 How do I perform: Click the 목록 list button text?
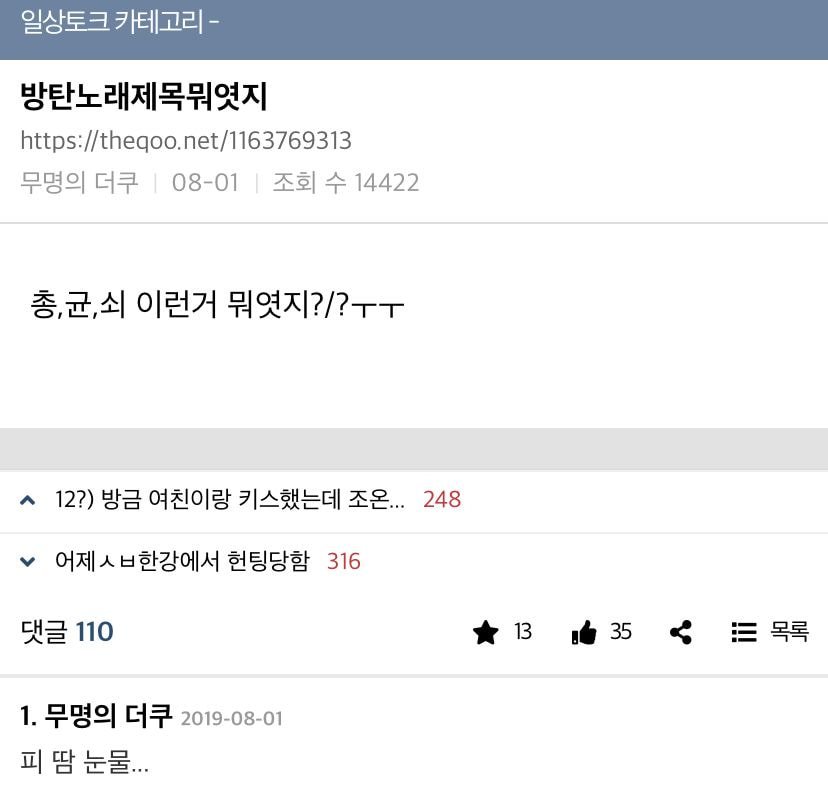(789, 631)
